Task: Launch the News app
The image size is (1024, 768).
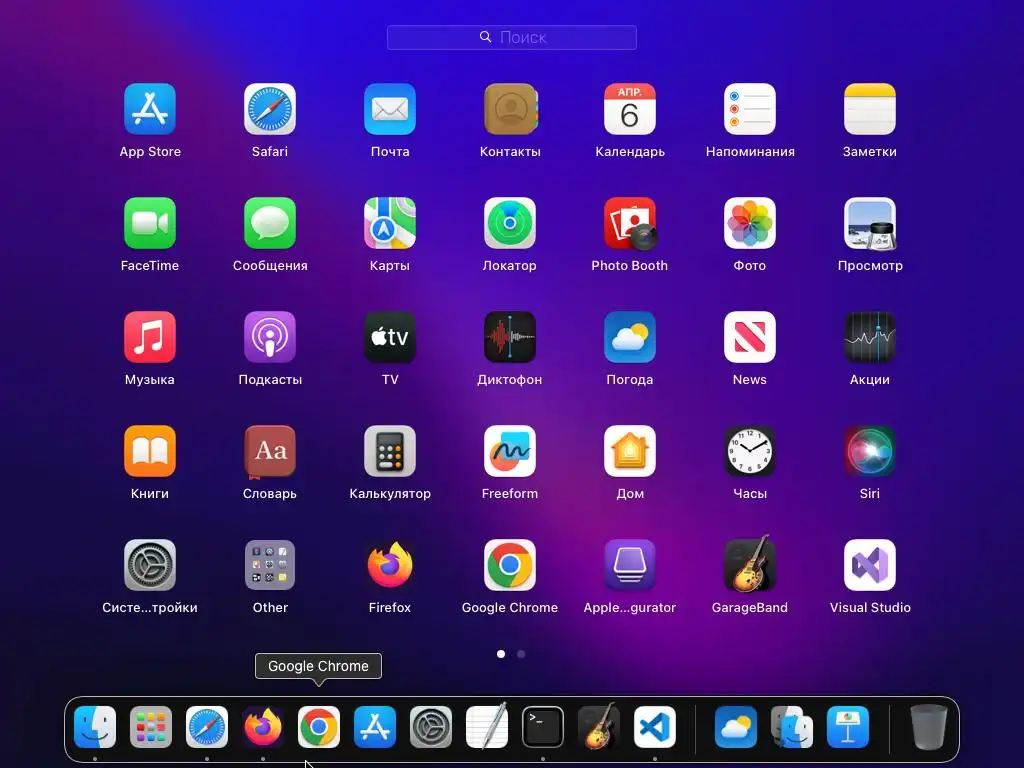Action: coord(750,337)
